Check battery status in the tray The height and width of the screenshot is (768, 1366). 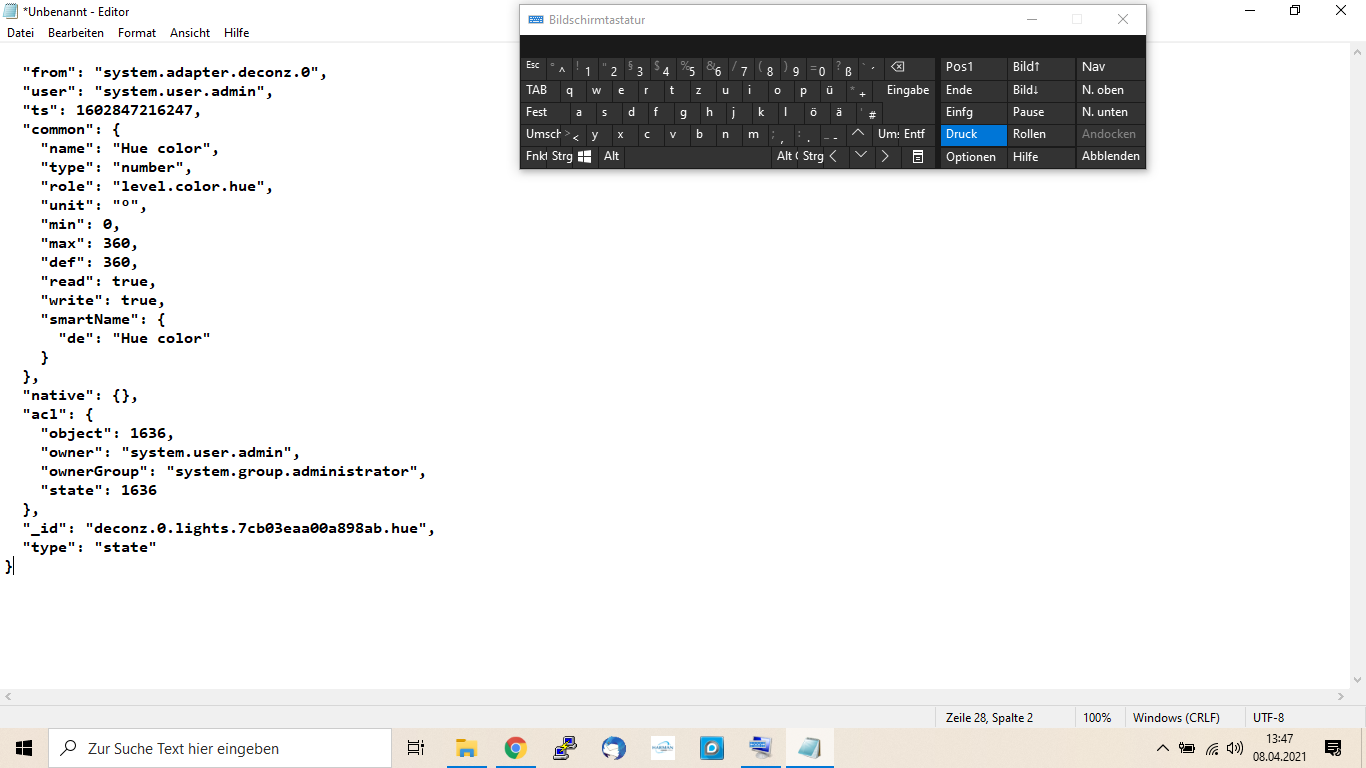1187,748
